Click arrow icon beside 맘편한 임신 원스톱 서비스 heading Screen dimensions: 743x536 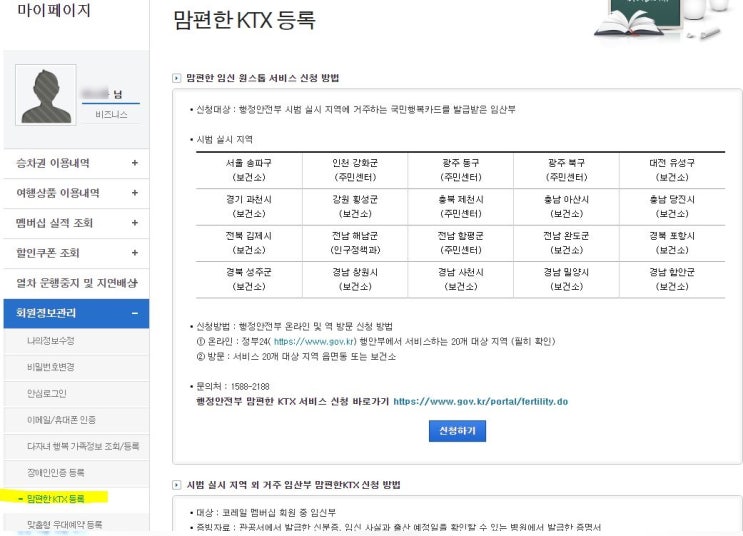pos(177,78)
